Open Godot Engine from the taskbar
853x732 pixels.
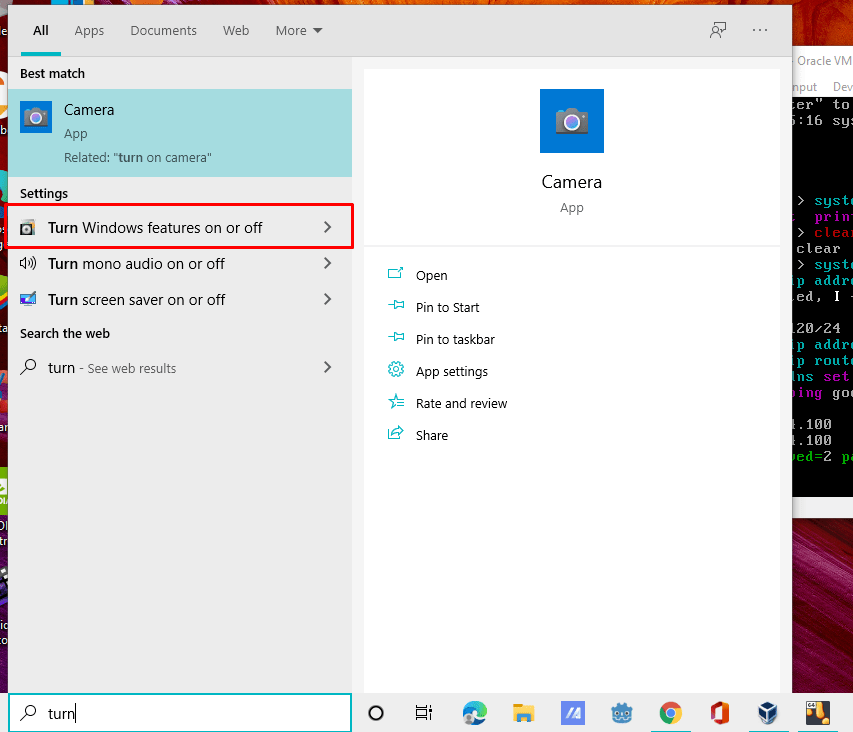621,713
